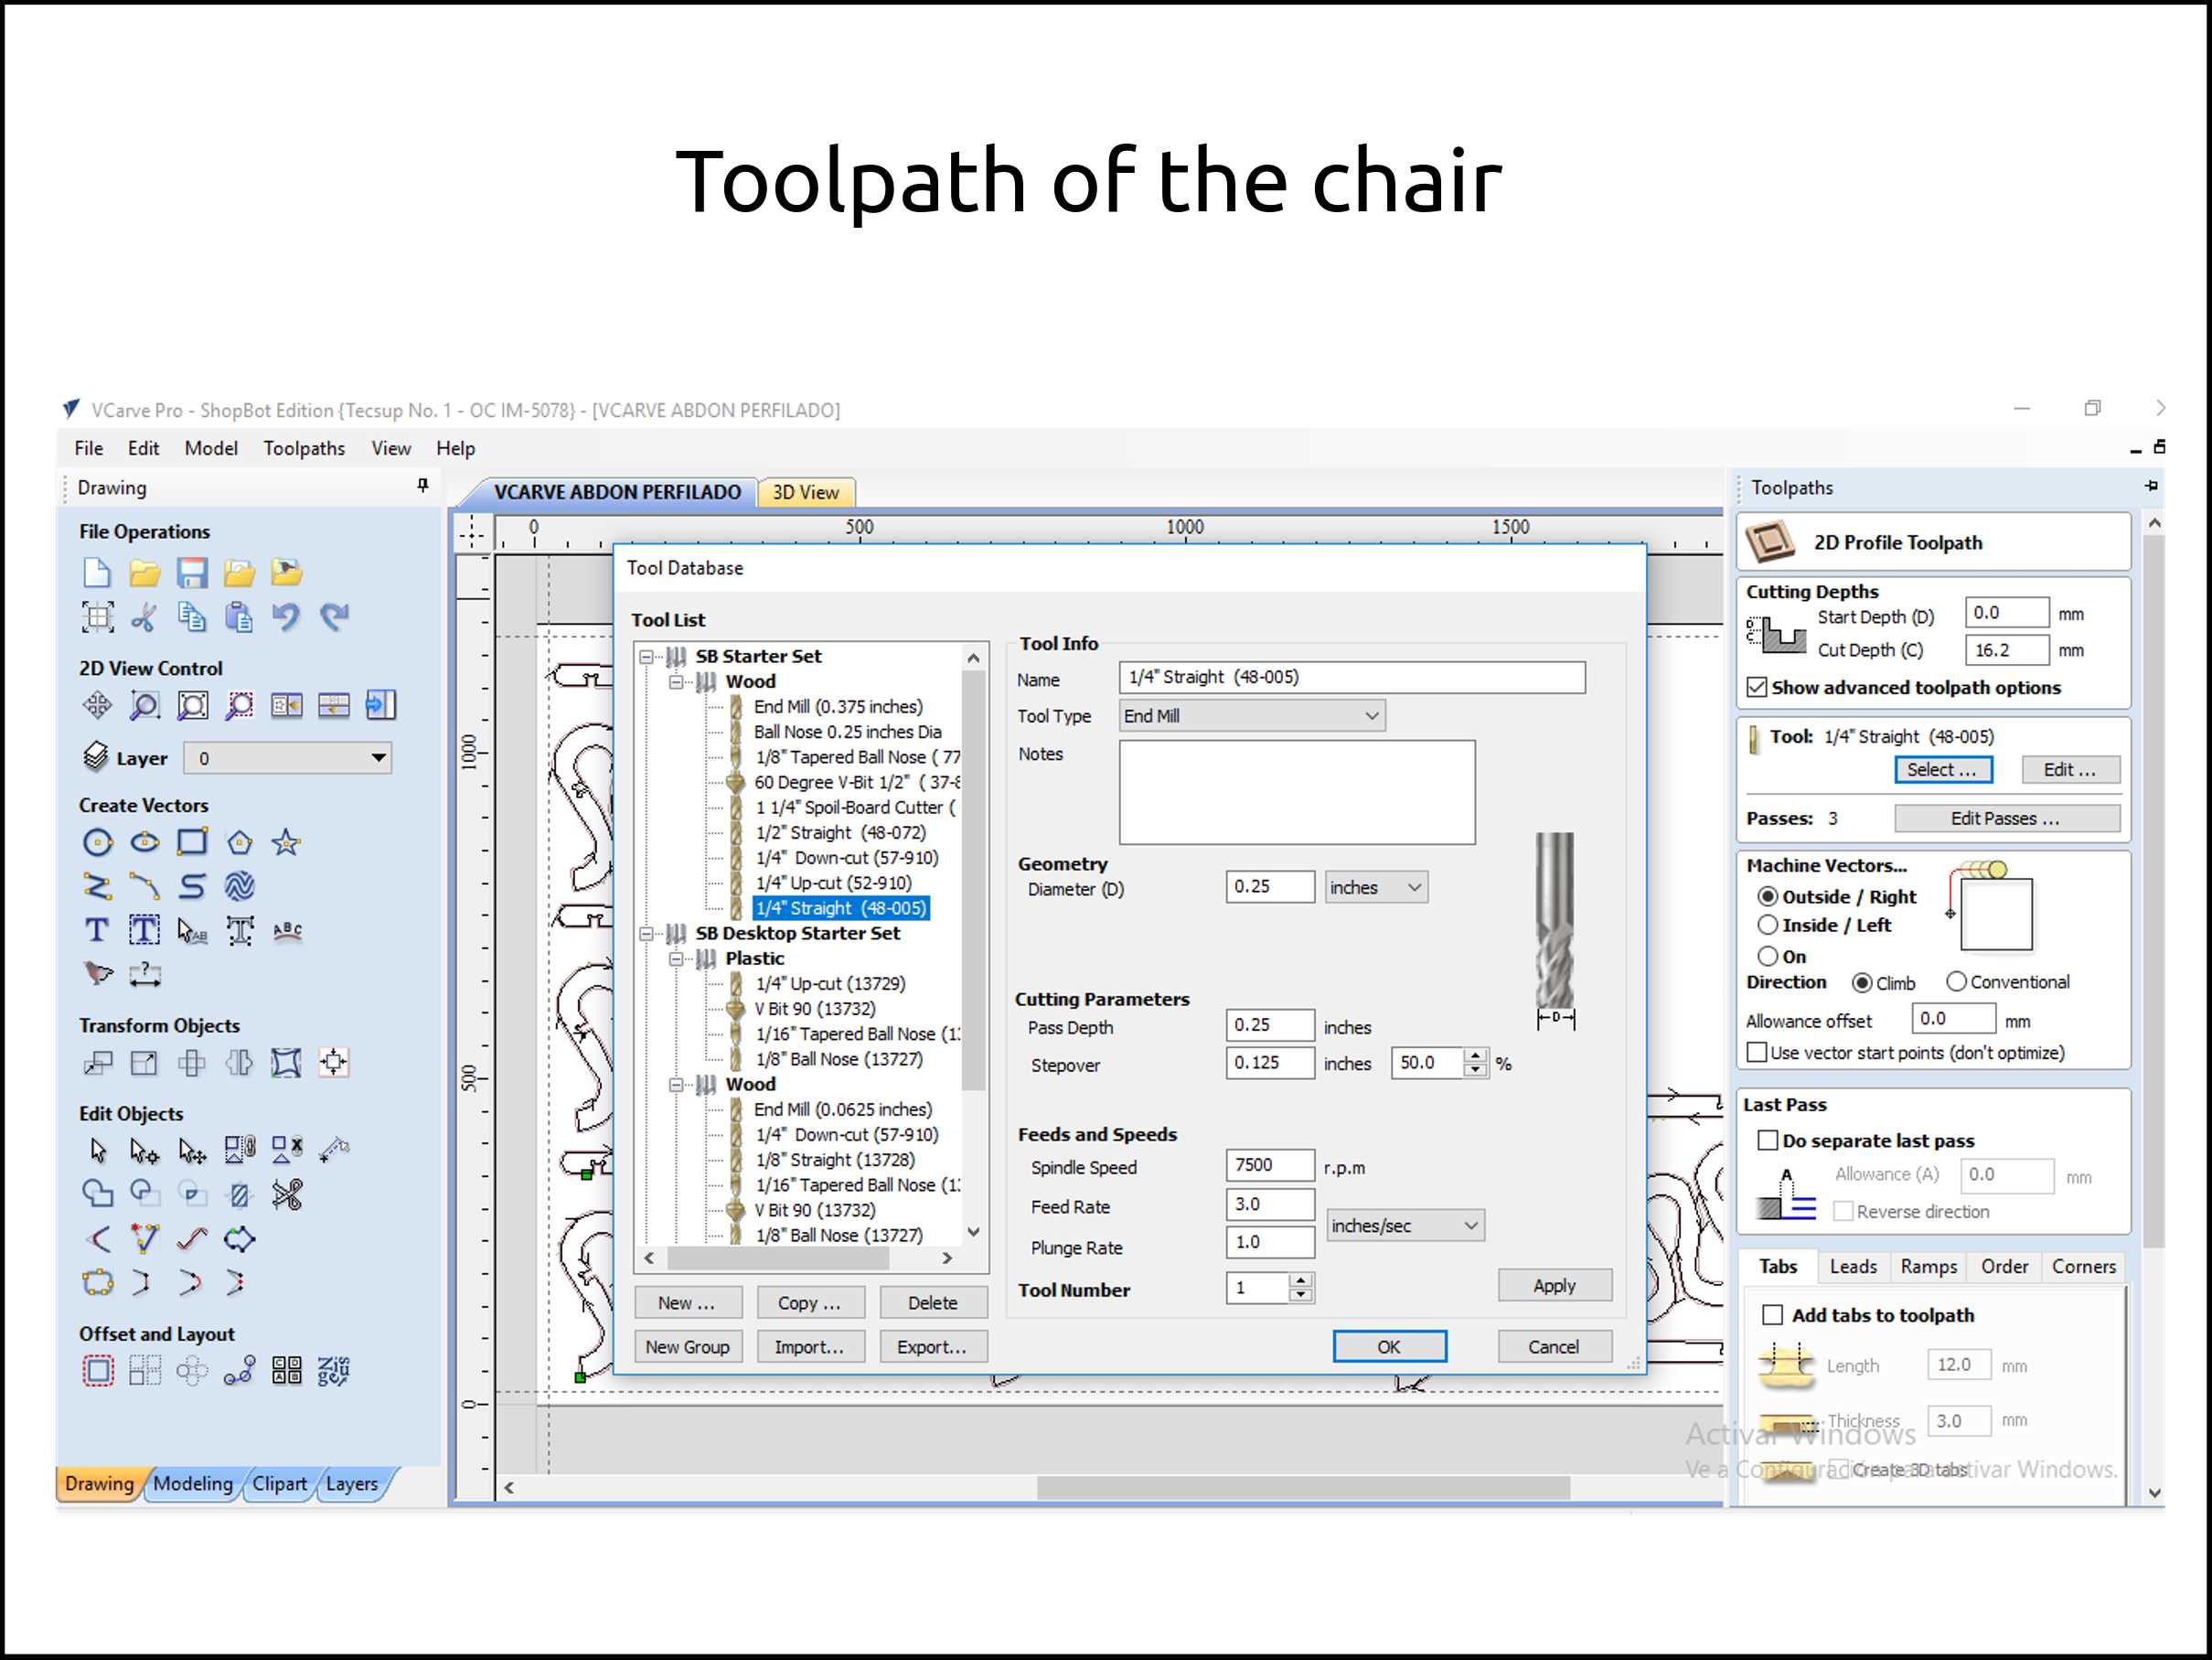Click the Spindle Speed input field
The image size is (2212, 1660).
tap(1269, 1165)
